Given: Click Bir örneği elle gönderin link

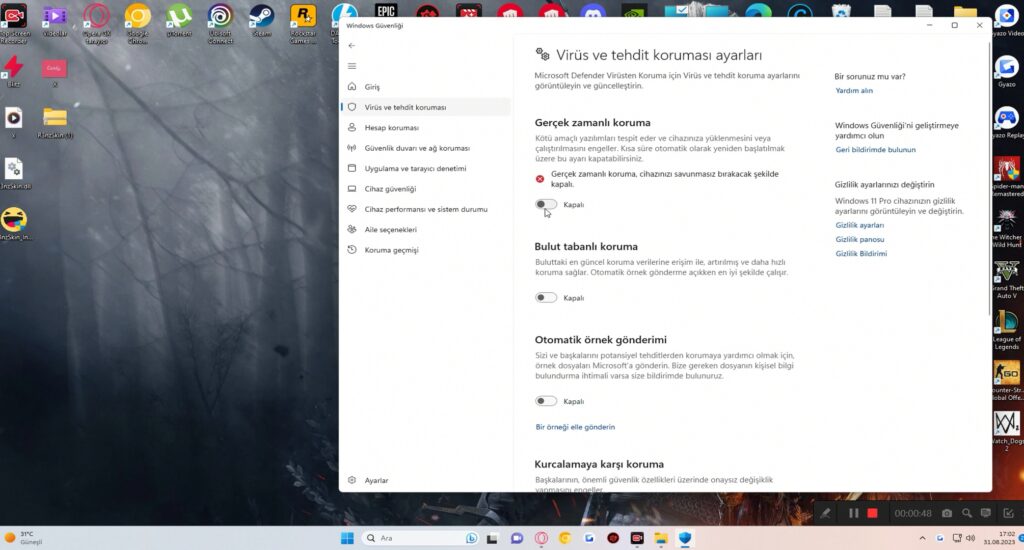Looking at the screenshot, I should click(575, 427).
